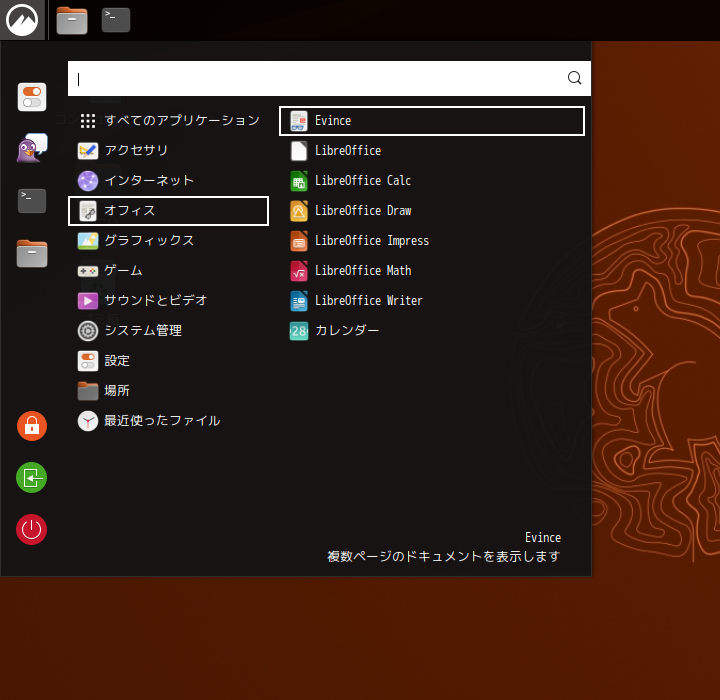The image size is (720, 700).
Task: Select the すべてのアプリケーション category
Action: click(169, 121)
